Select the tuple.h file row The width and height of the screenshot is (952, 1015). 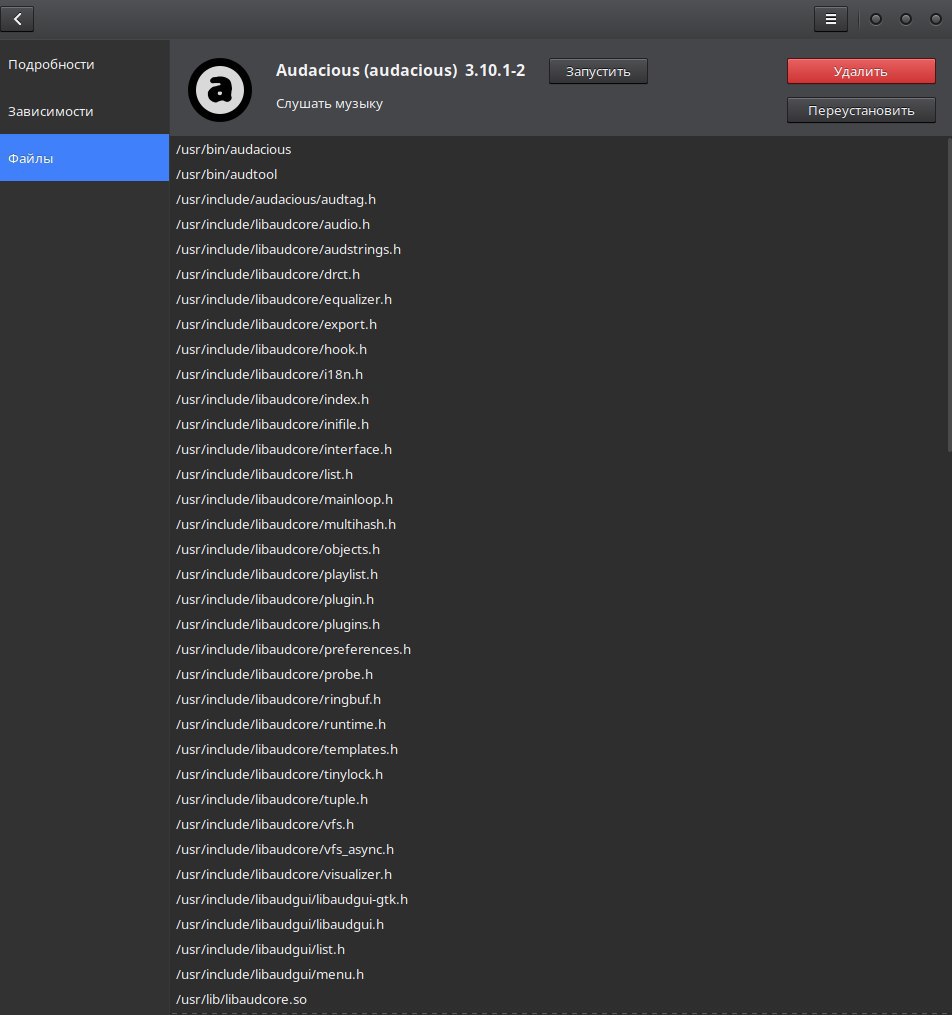point(272,799)
